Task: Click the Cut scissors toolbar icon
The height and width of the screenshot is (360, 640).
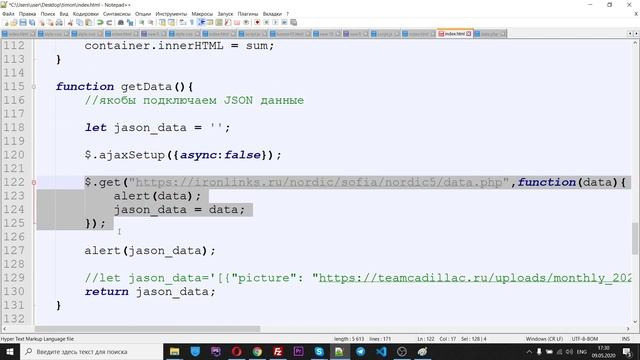Action: (x=70, y=22)
